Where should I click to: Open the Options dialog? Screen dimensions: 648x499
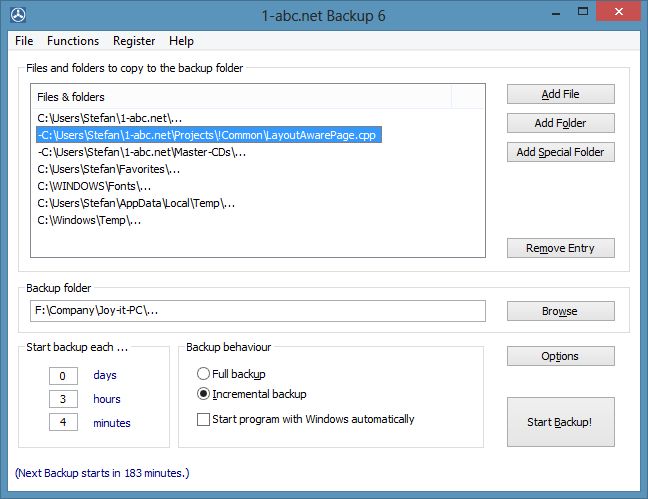coord(560,356)
